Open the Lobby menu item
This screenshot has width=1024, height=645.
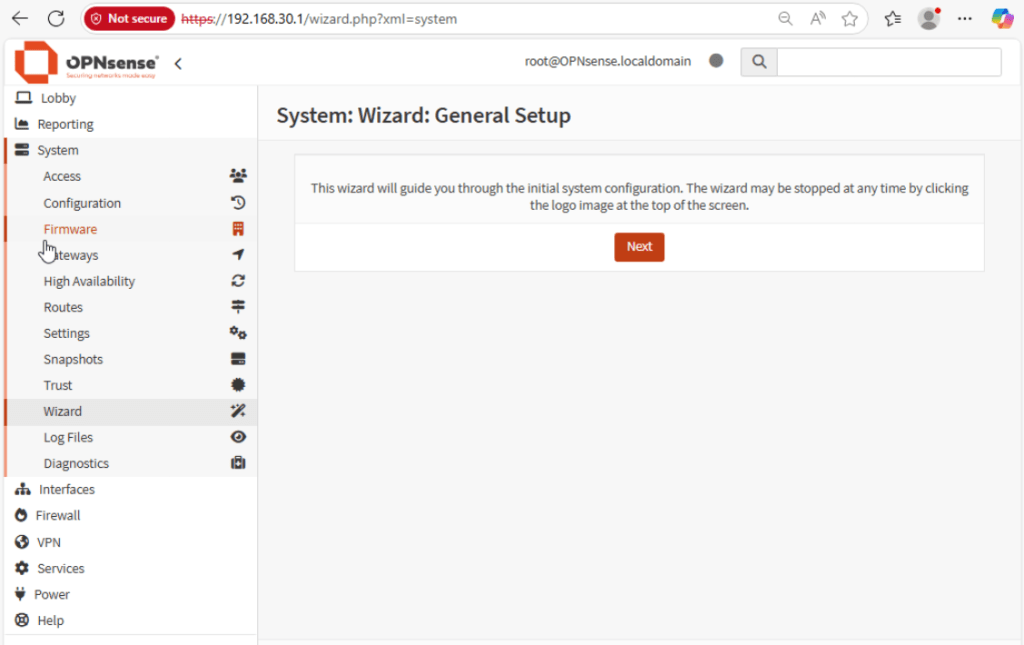[x=58, y=98]
